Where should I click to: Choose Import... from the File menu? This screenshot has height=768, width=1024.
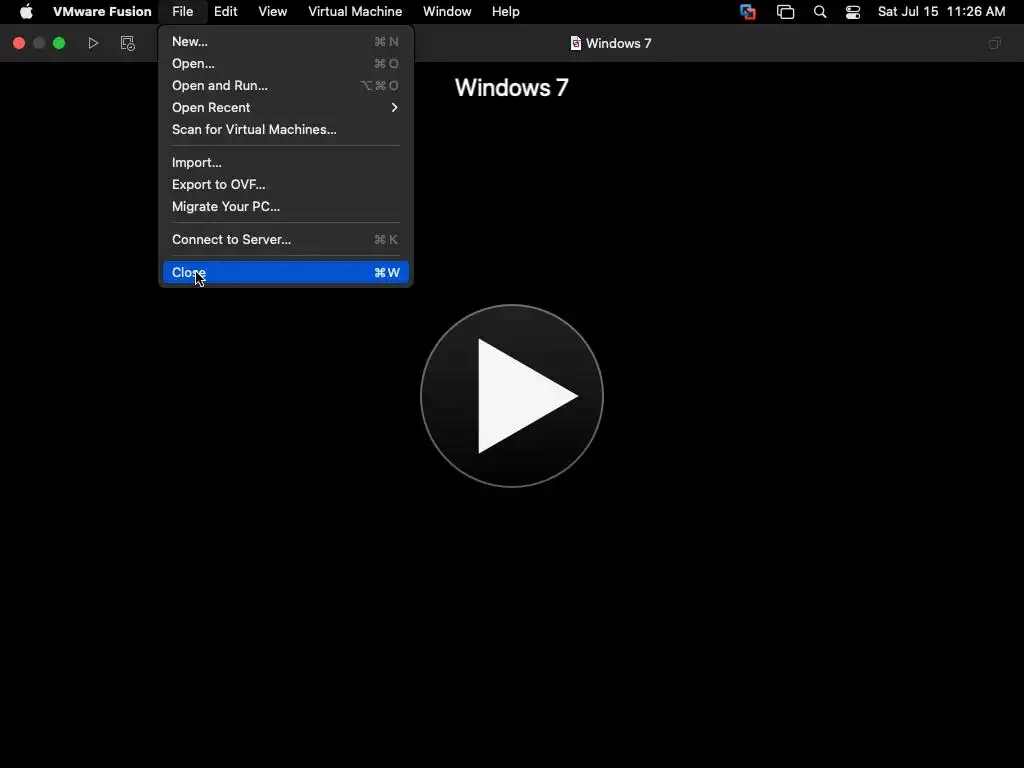point(285,163)
